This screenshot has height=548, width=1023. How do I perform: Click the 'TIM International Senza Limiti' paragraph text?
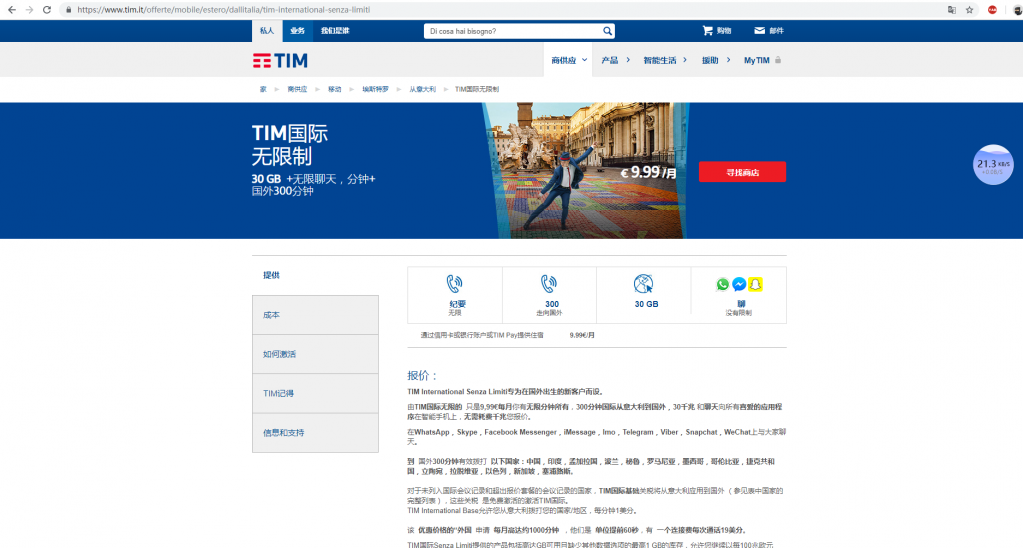[506, 392]
